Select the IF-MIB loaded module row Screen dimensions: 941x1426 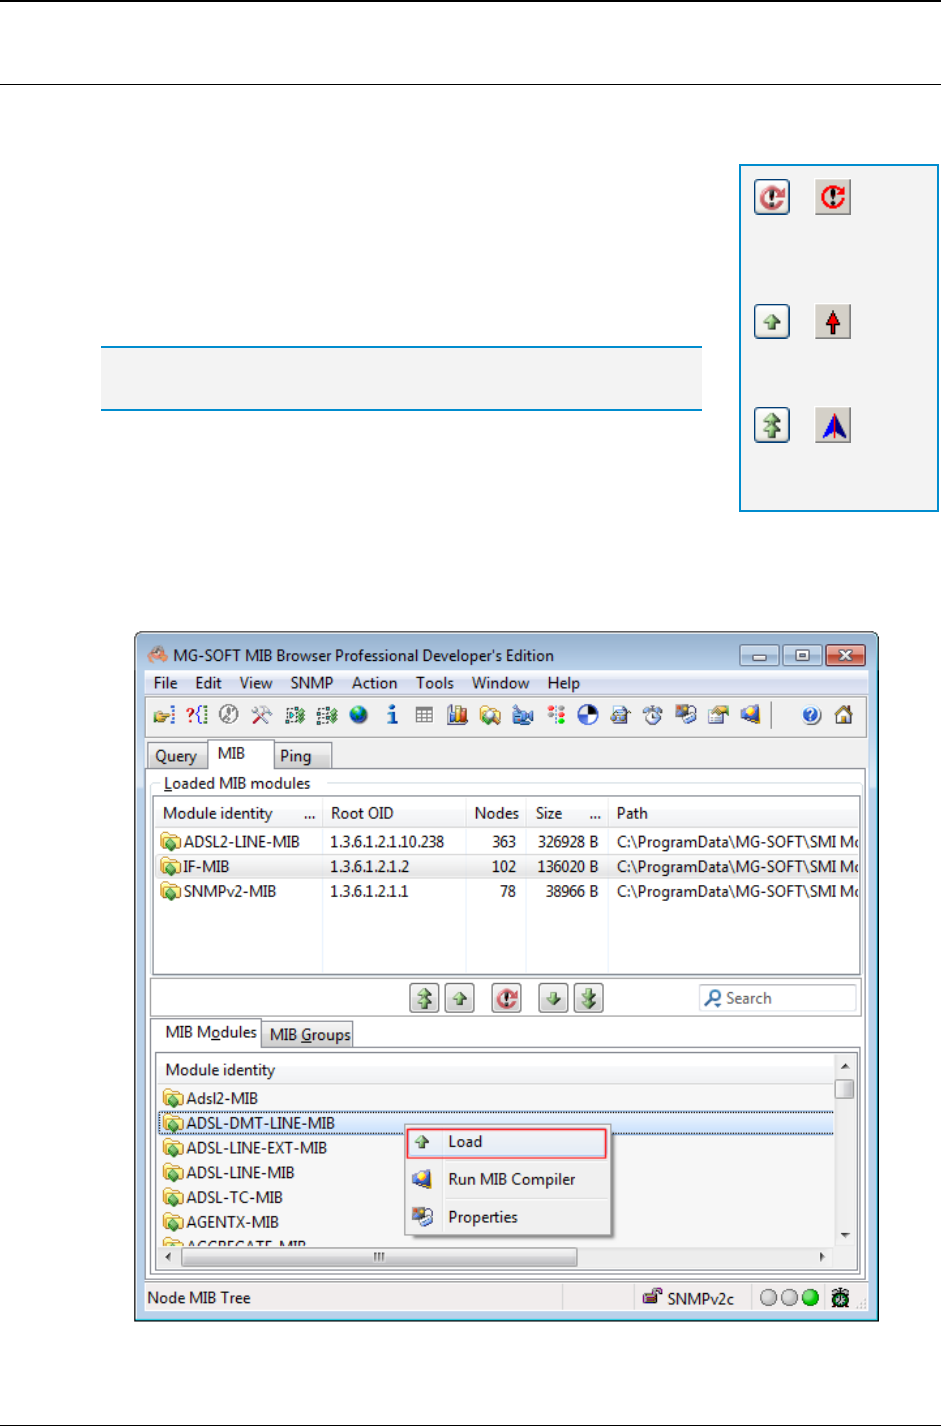(x=506, y=867)
